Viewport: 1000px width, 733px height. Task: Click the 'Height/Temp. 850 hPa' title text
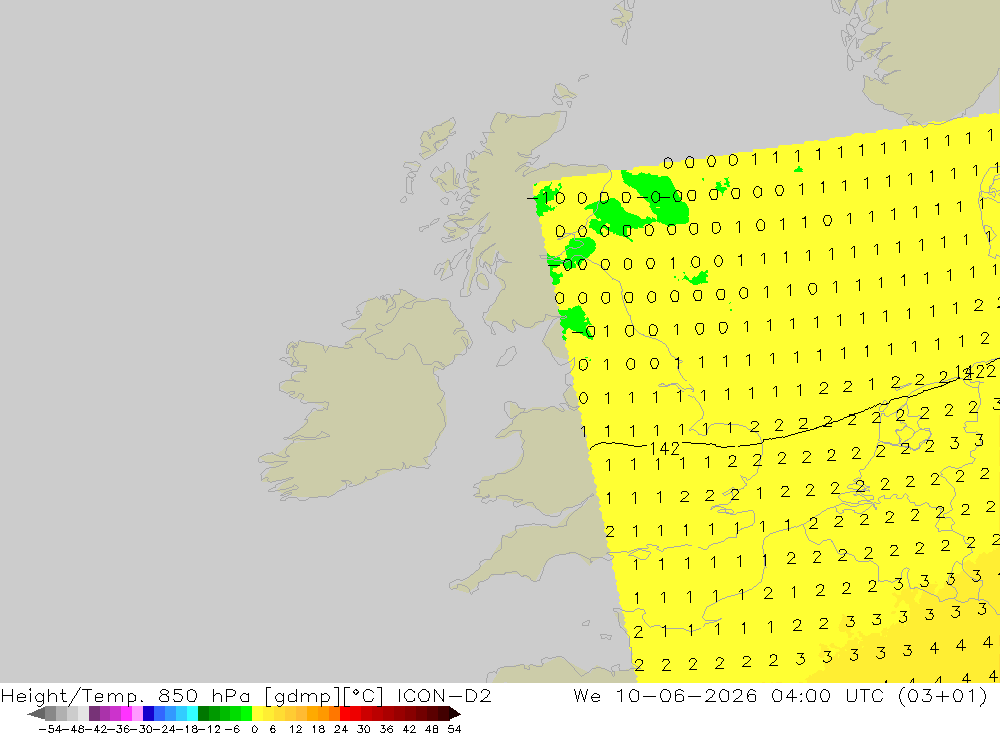(x=126, y=695)
